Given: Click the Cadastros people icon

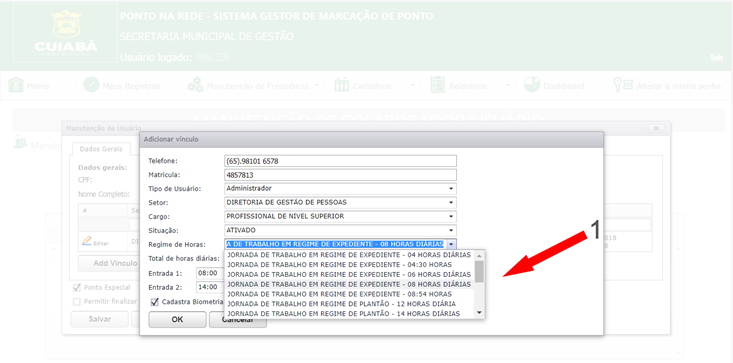Looking at the screenshot, I should 342,85.
